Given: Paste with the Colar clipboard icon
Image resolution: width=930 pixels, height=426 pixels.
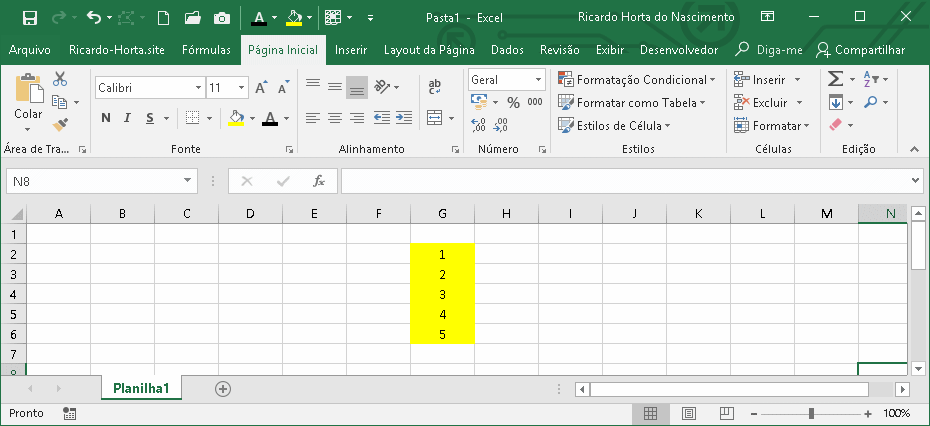Looking at the screenshot, I should pos(28,88).
